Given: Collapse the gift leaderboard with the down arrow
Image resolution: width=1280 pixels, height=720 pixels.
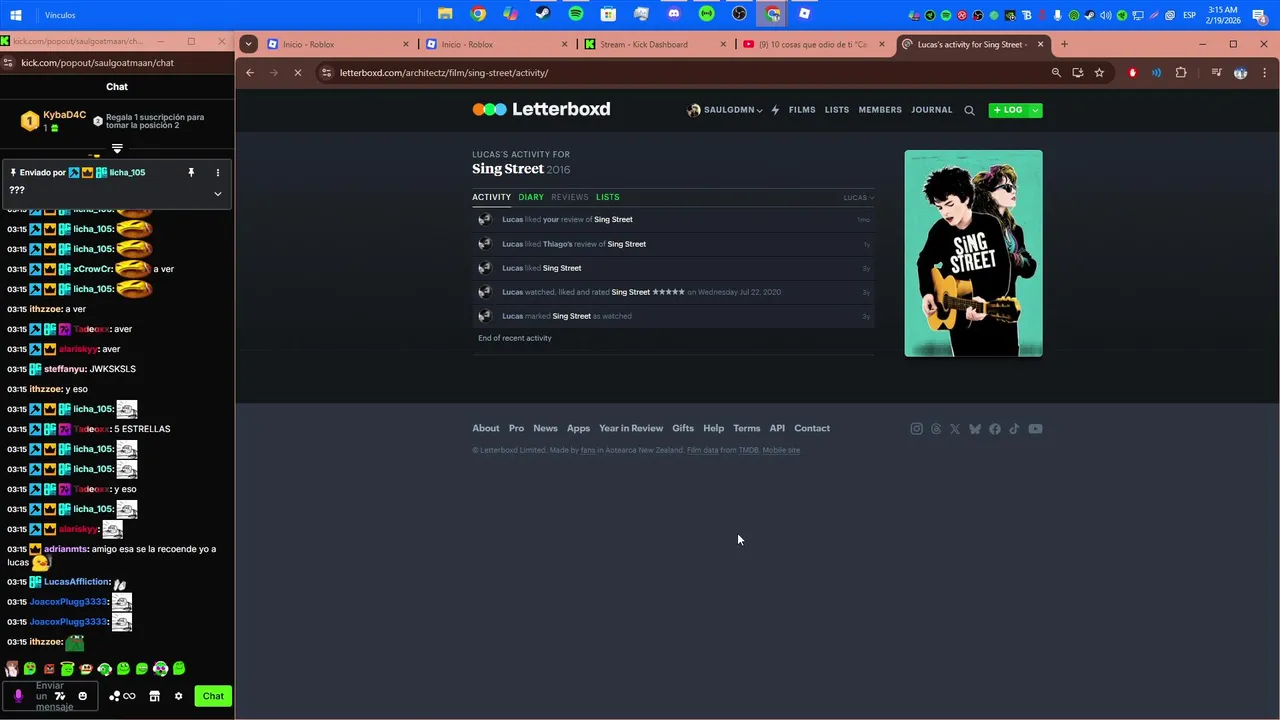Looking at the screenshot, I should tap(117, 149).
